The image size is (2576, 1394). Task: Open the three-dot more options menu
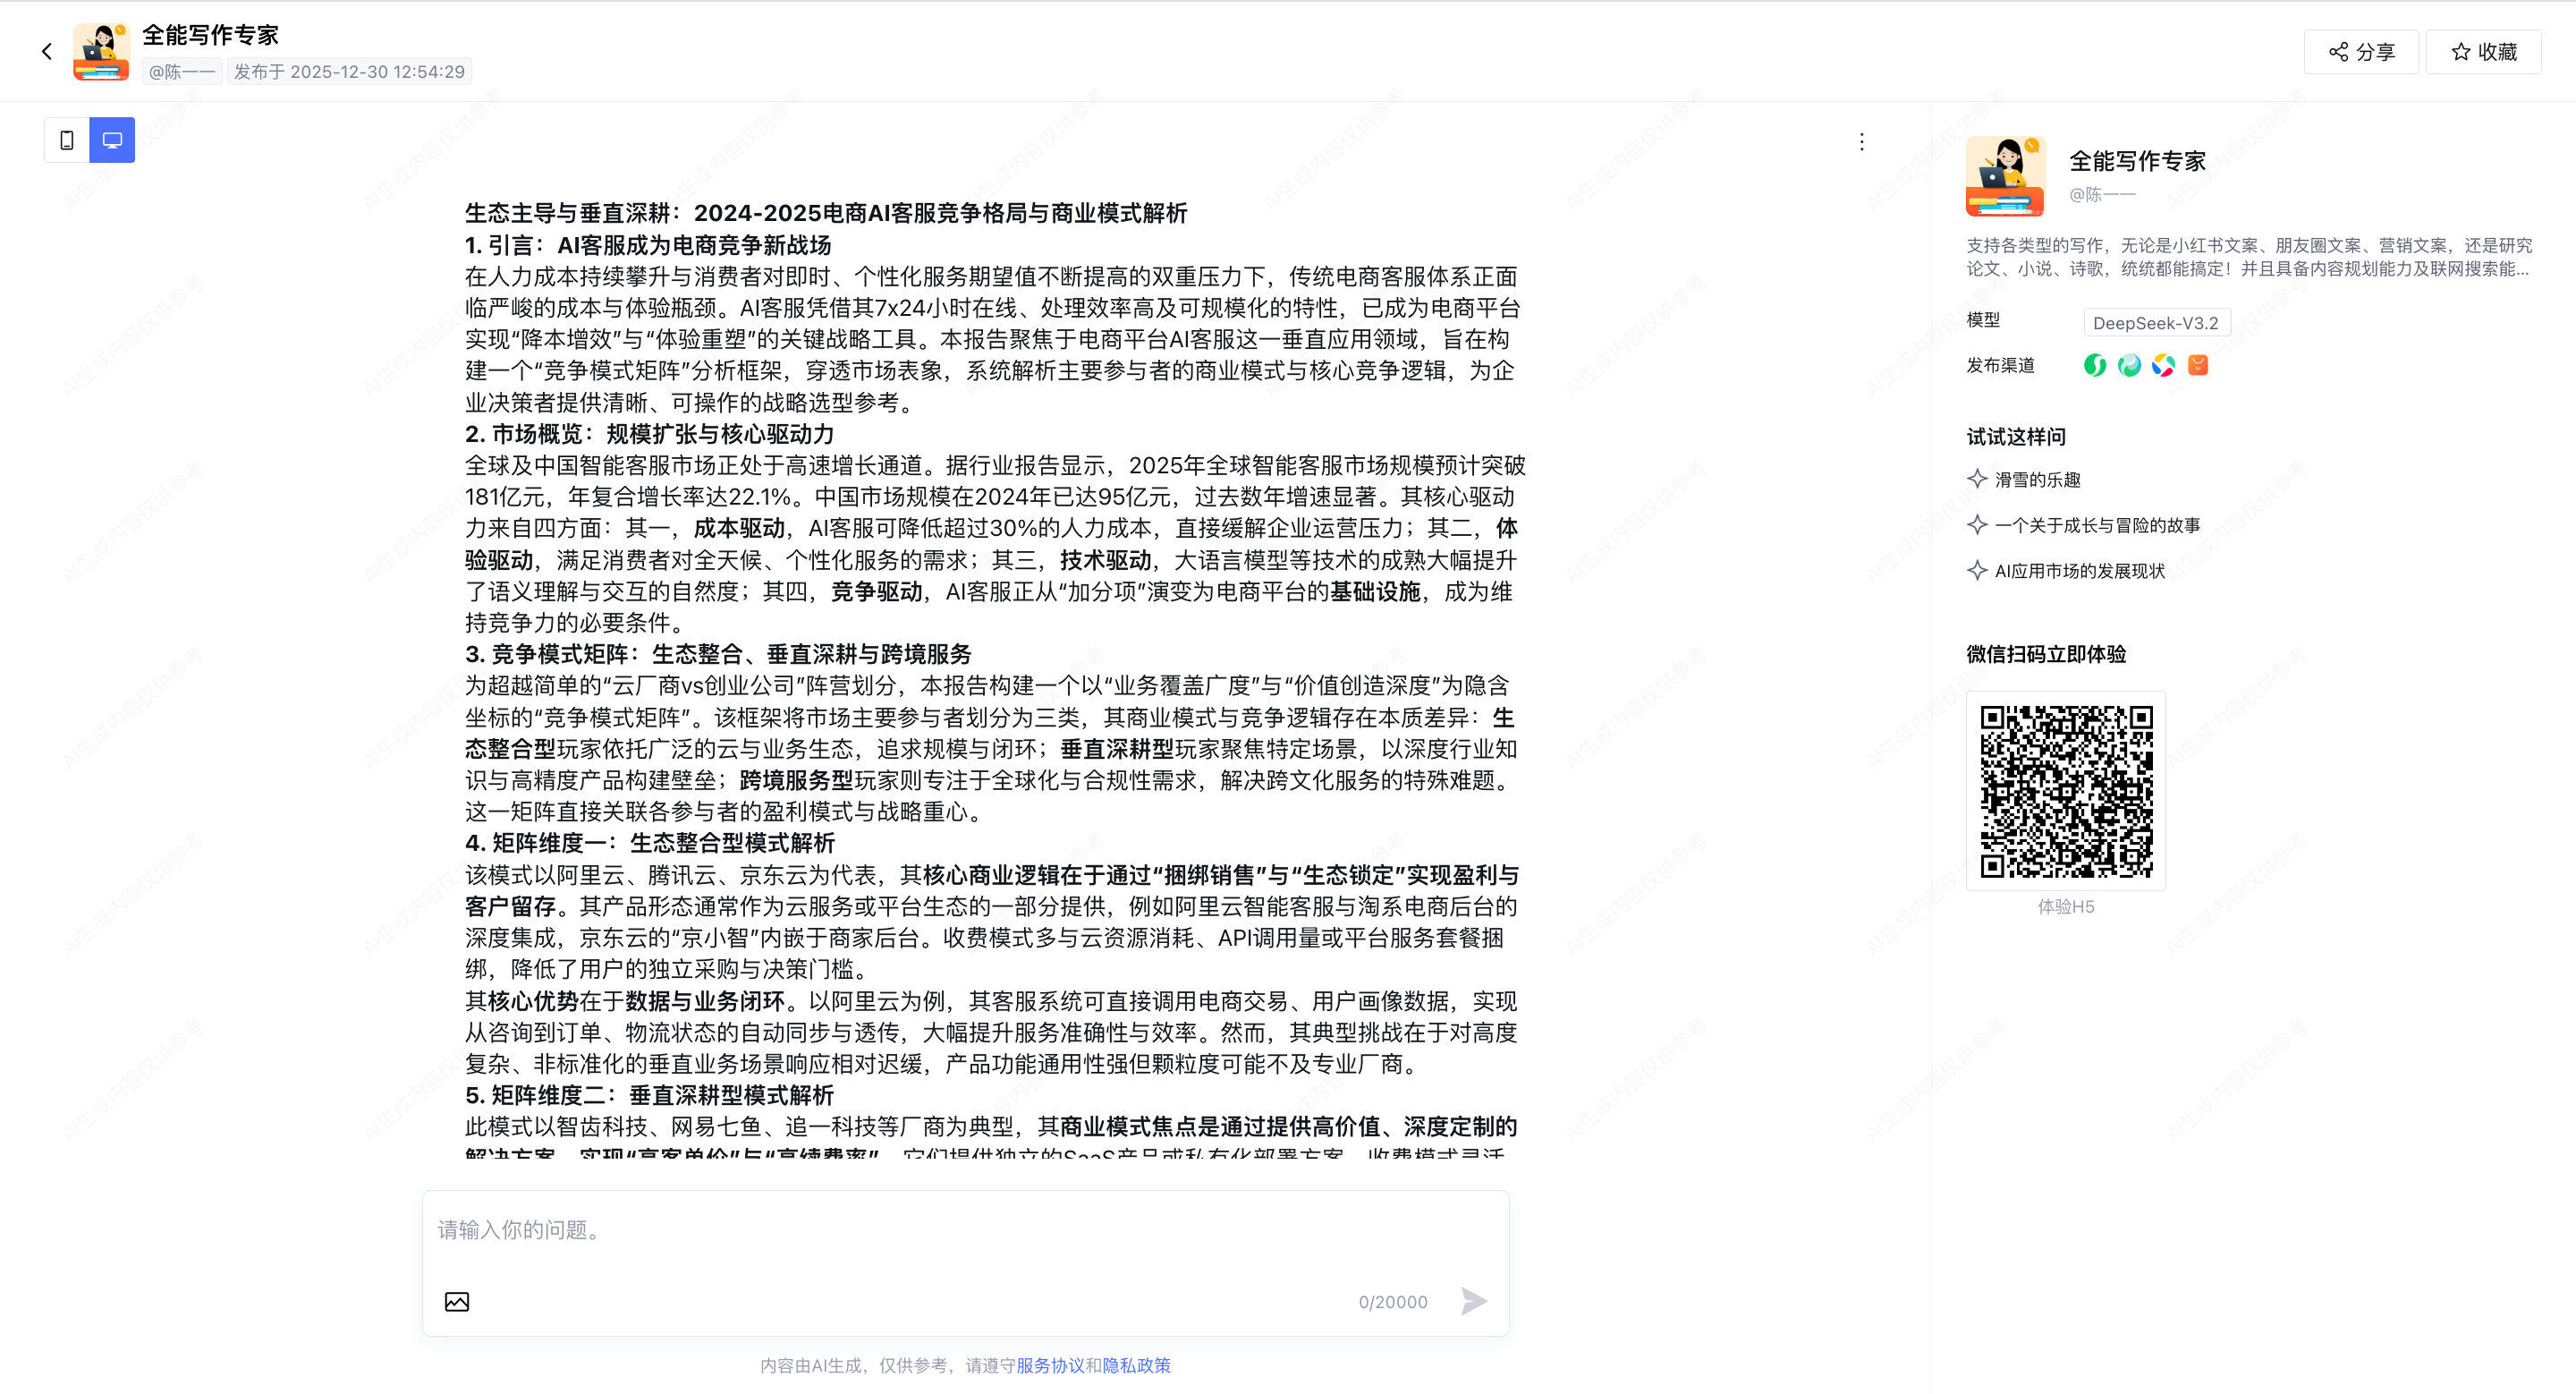(1861, 142)
